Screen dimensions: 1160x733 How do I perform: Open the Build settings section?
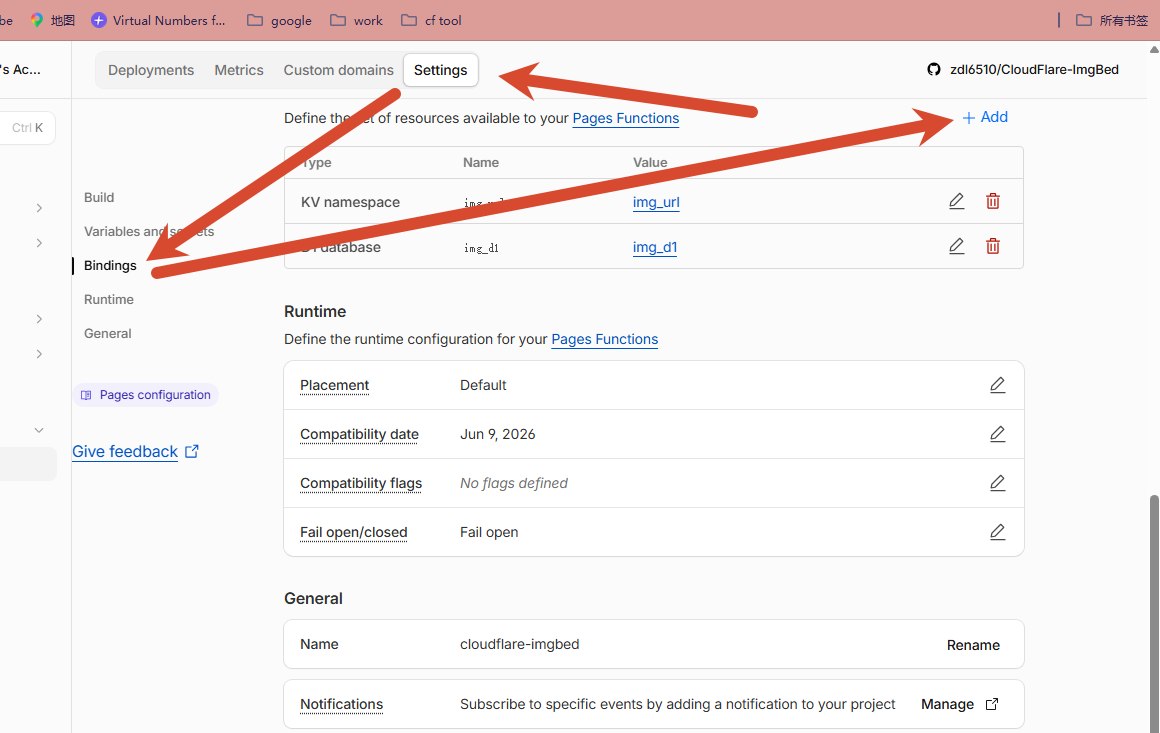tap(99, 197)
